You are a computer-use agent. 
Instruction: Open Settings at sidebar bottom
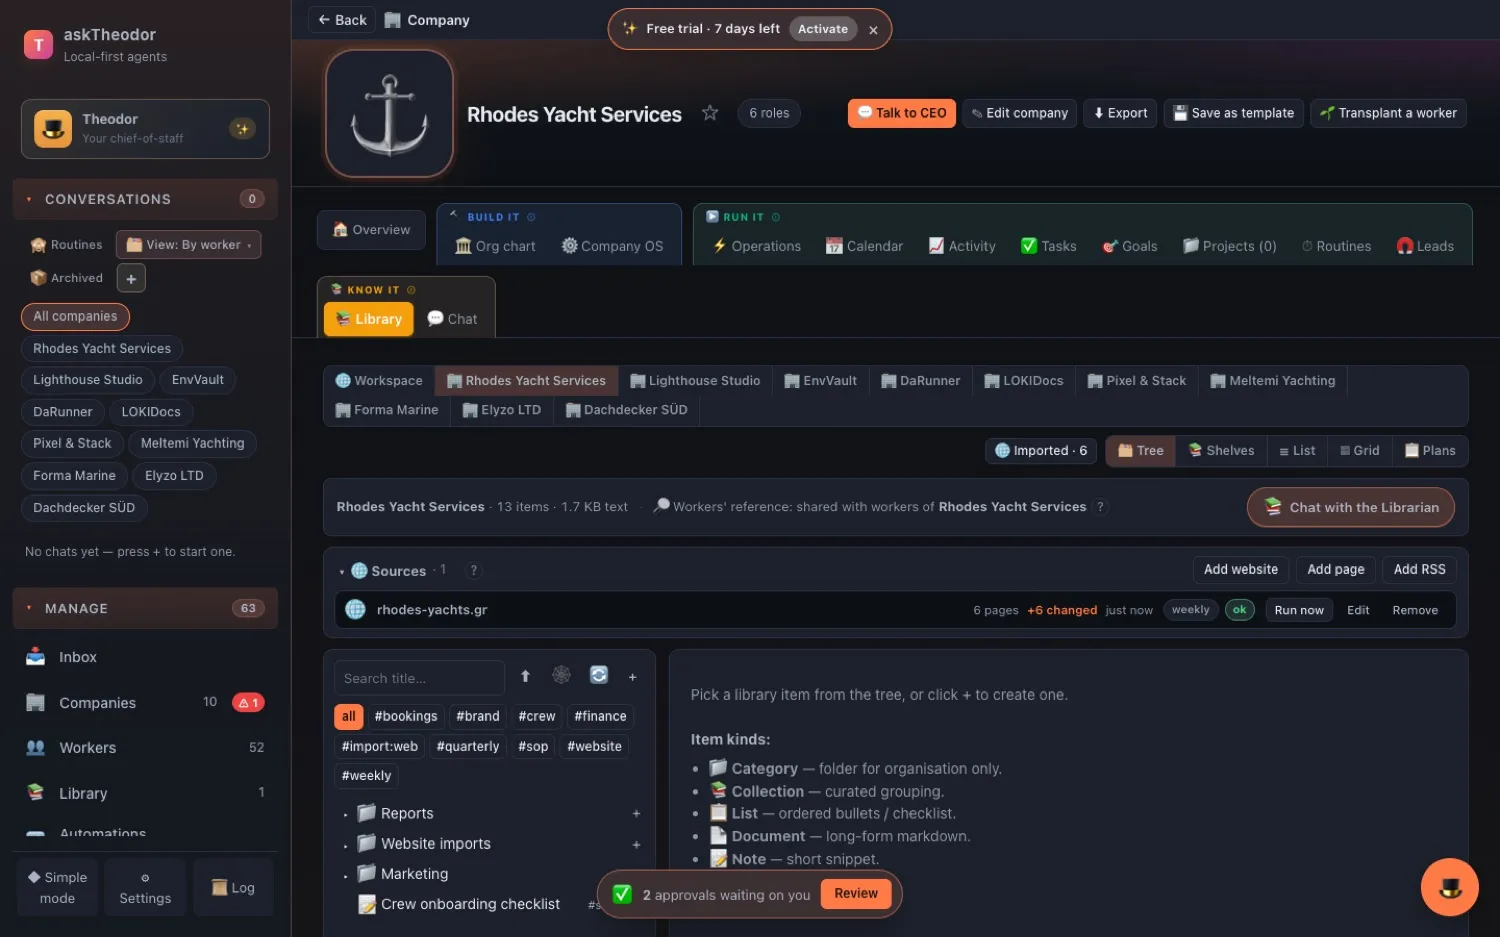[145, 888]
